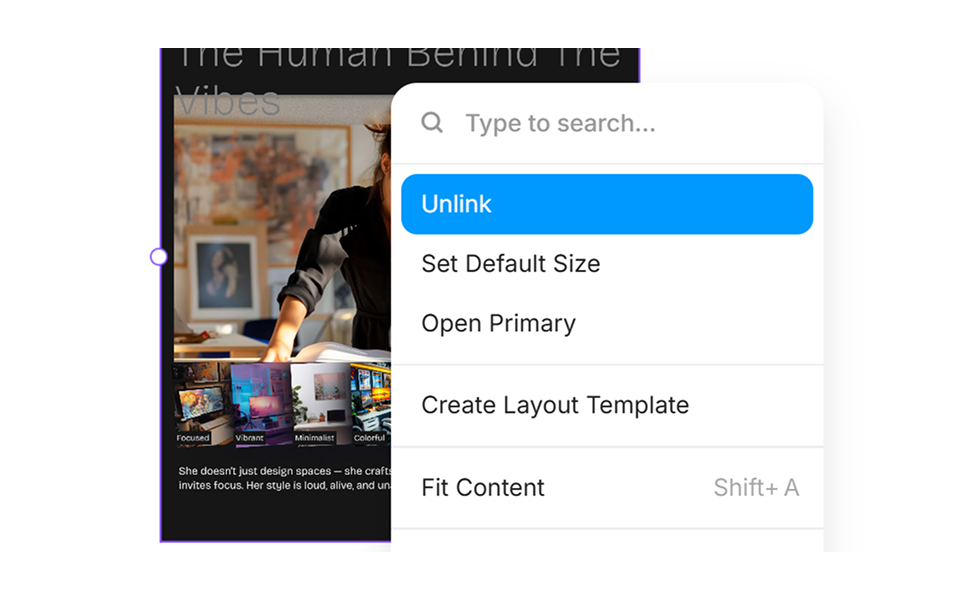Viewport: 960px width, 600px height.
Task: Select Create Layout Template
Action: tap(555, 405)
